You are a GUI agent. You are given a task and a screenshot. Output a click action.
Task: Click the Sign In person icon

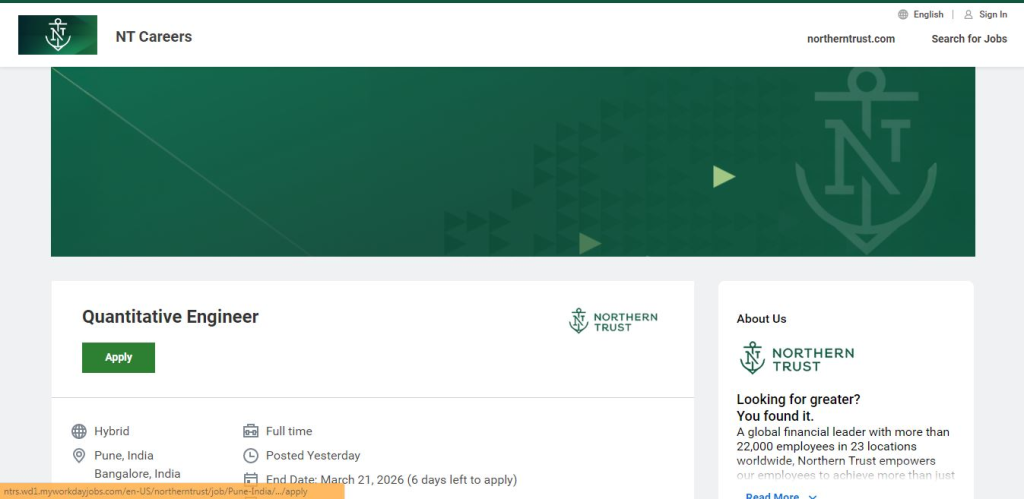968,14
